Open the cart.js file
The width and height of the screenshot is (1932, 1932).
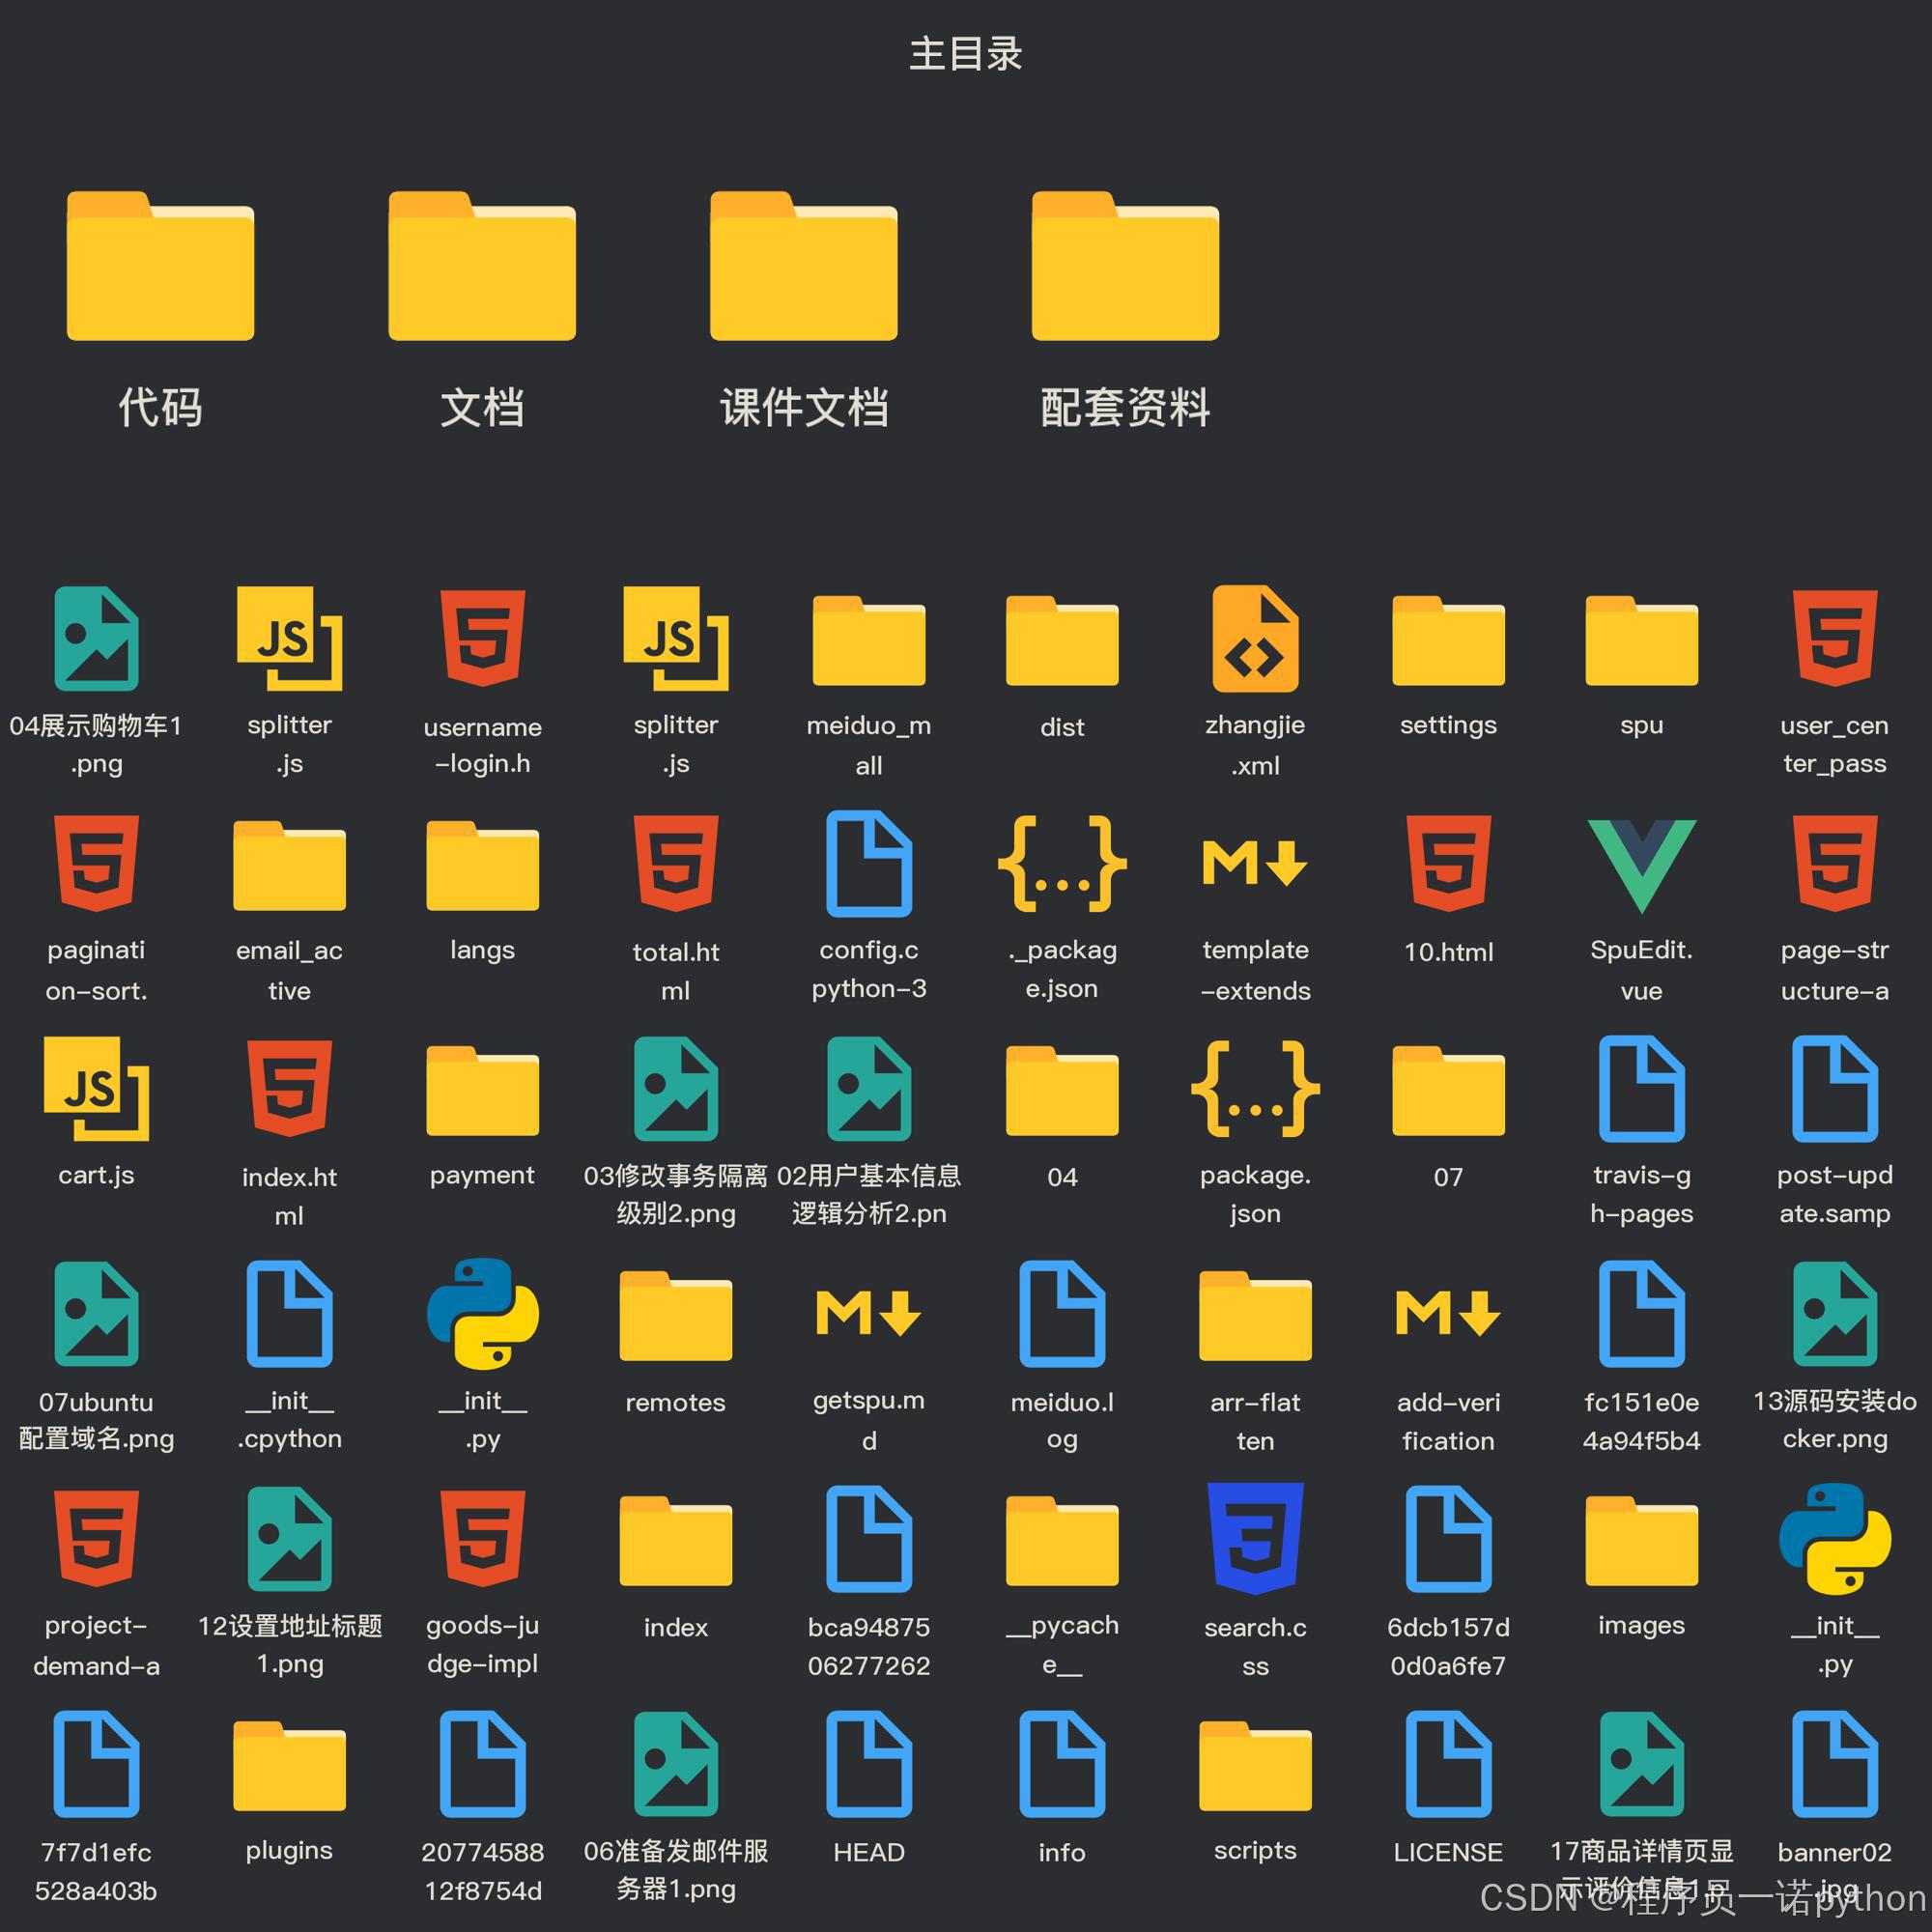(x=96, y=1089)
